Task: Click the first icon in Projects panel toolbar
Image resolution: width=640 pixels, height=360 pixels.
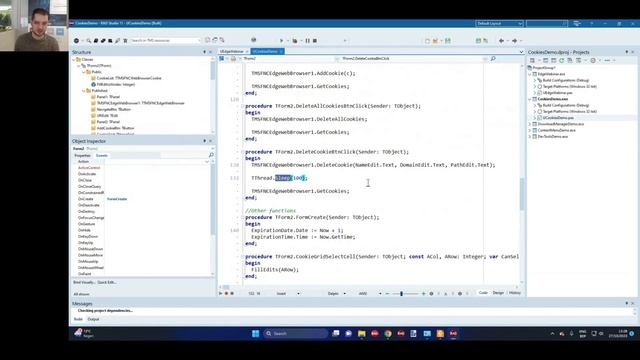Action: point(532,60)
